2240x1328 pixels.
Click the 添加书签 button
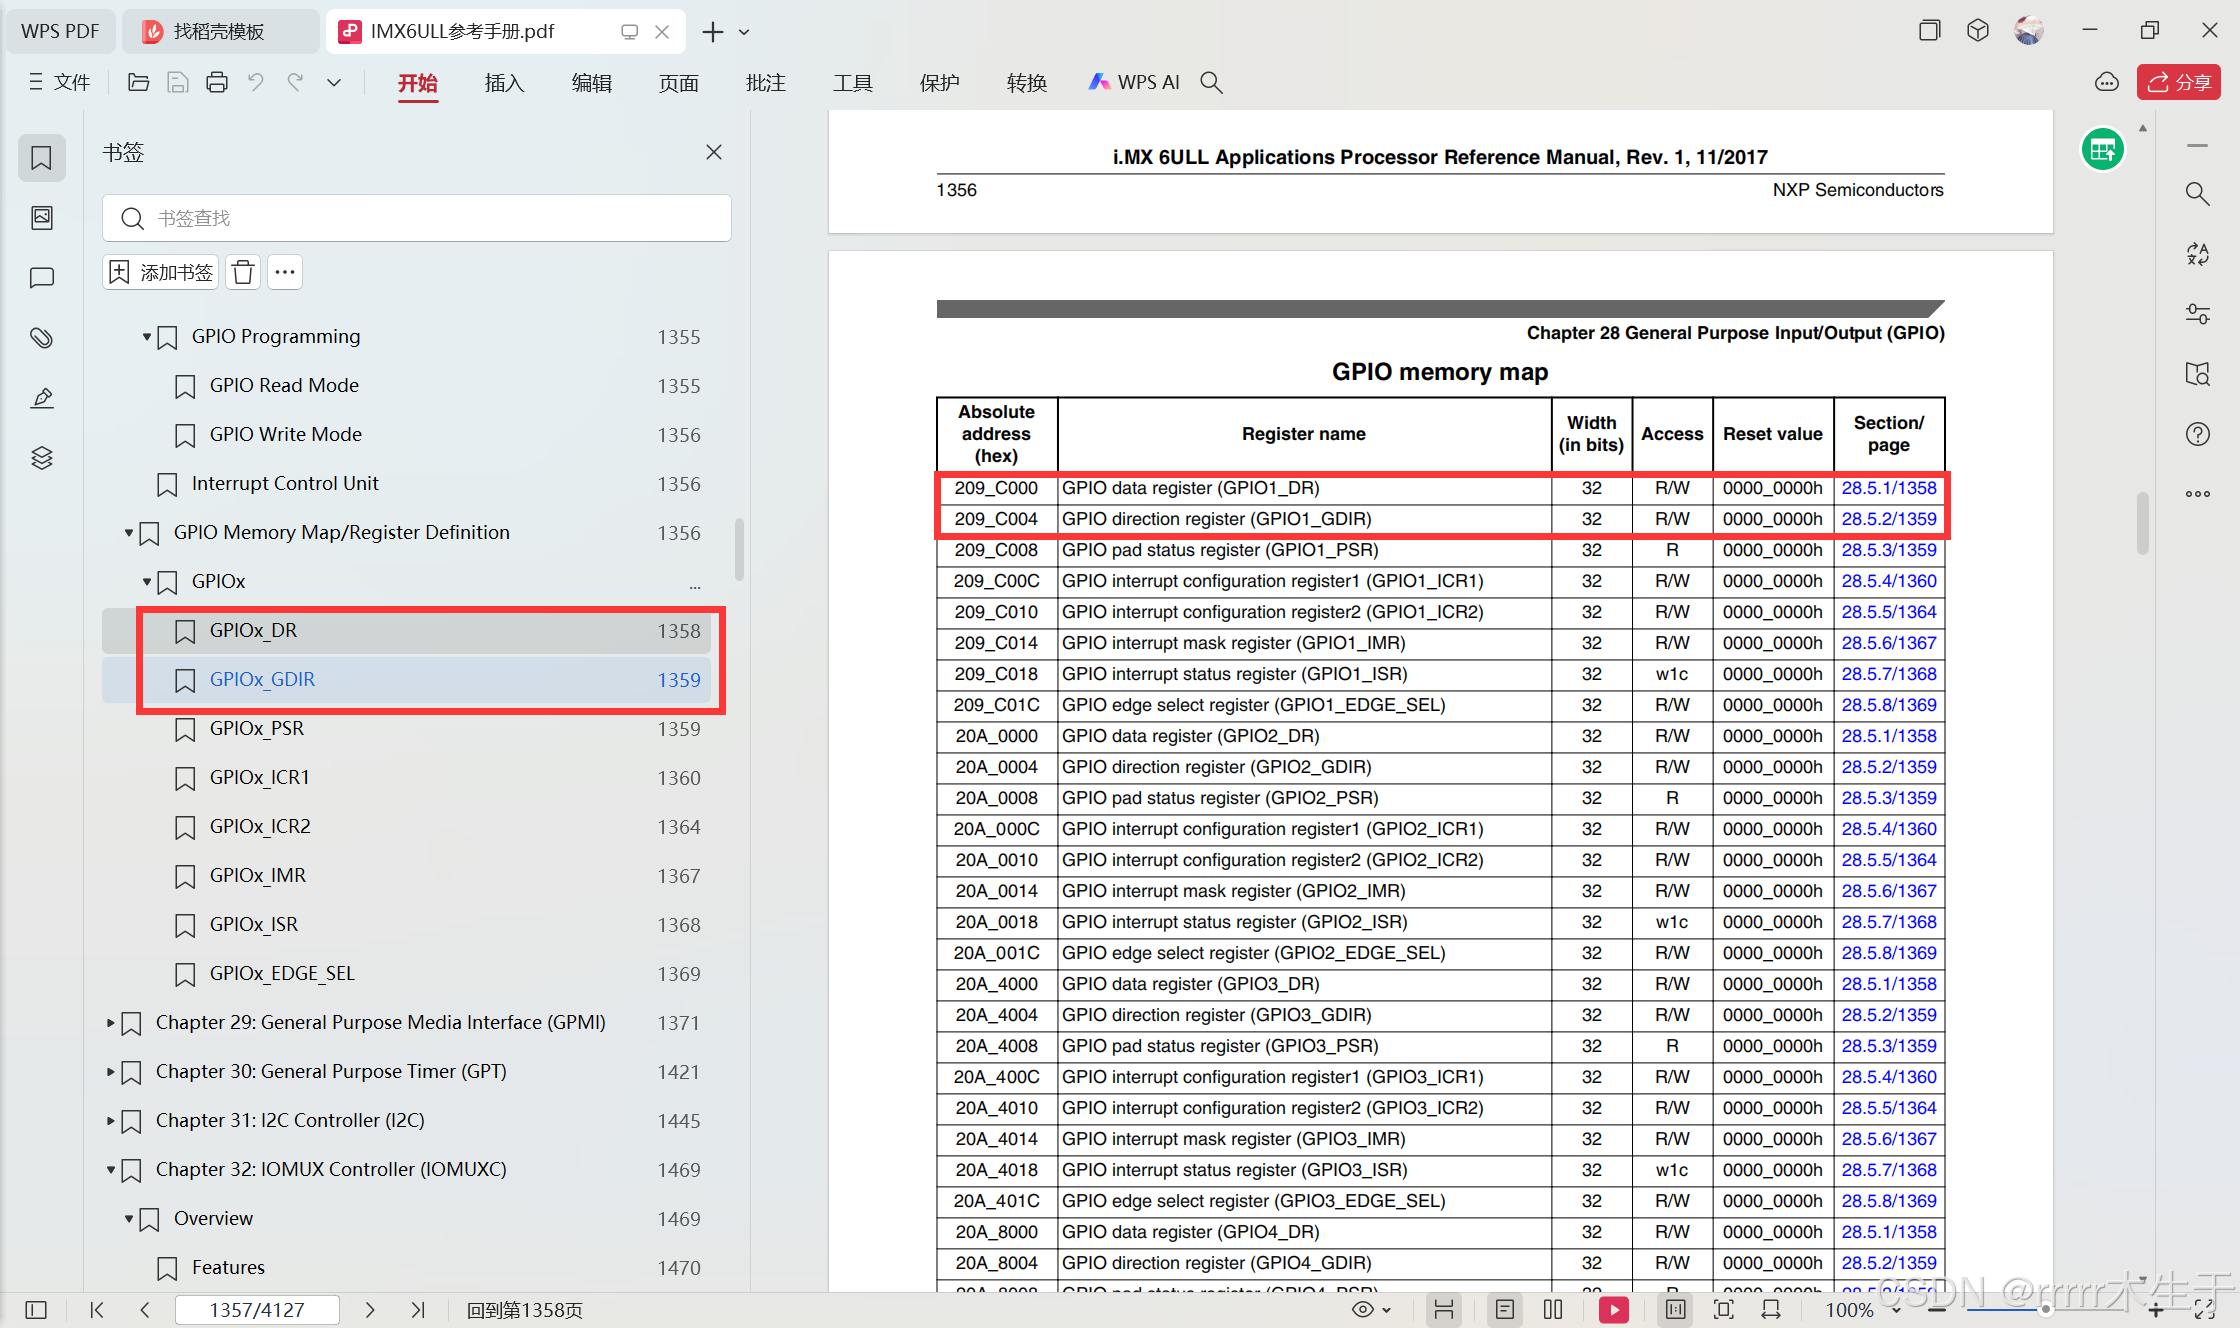tap(162, 272)
